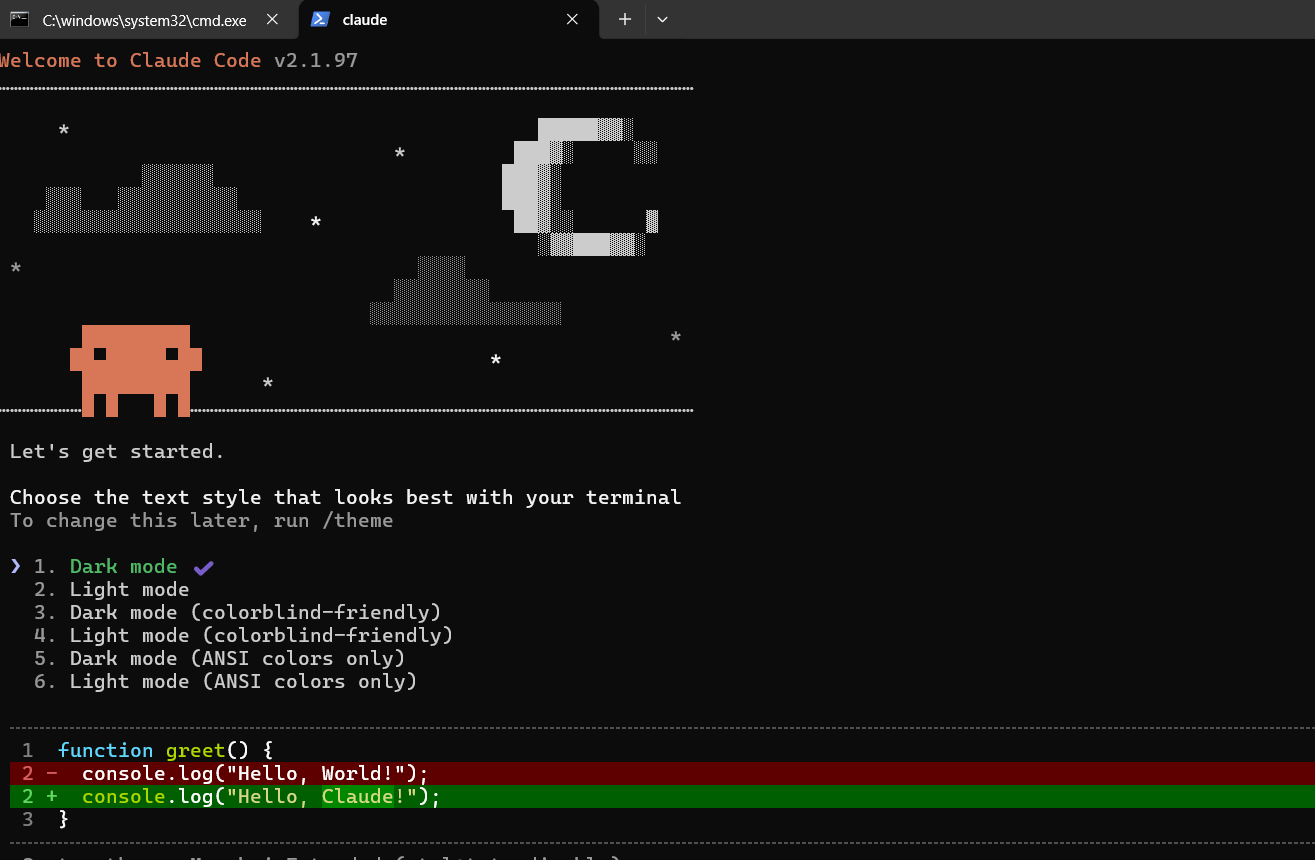This screenshot has height=860, width=1315.
Task: Click the version number v2.1.97
Action: coord(316,61)
